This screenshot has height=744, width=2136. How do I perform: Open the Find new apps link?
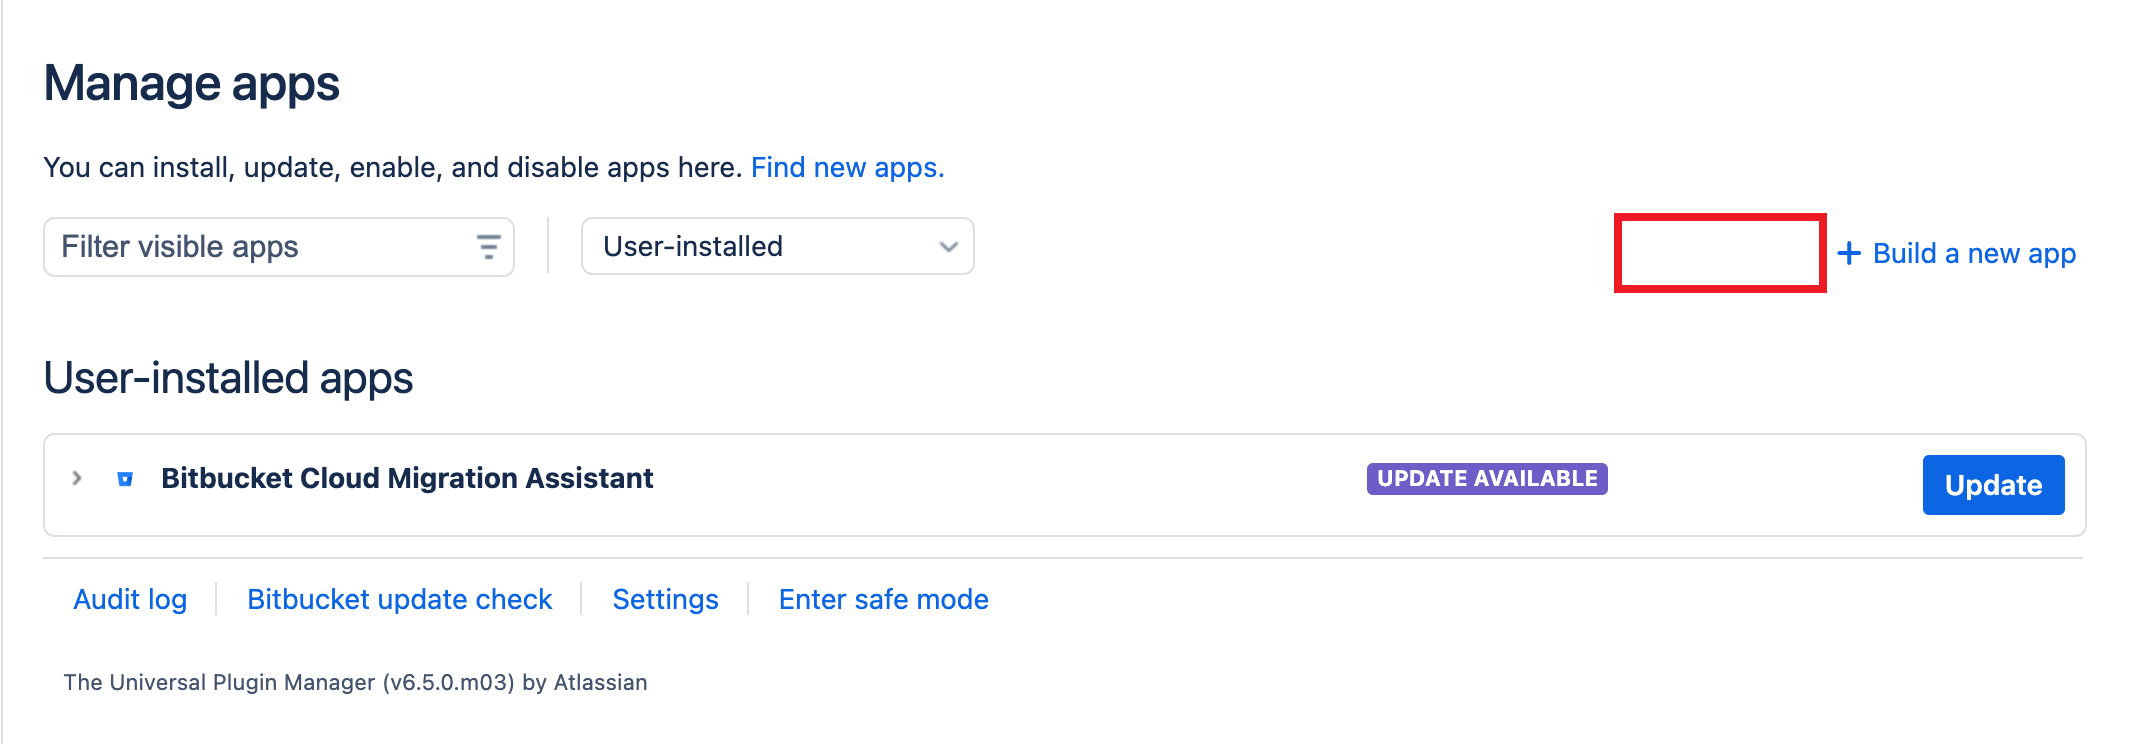pyautogui.click(x=847, y=168)
